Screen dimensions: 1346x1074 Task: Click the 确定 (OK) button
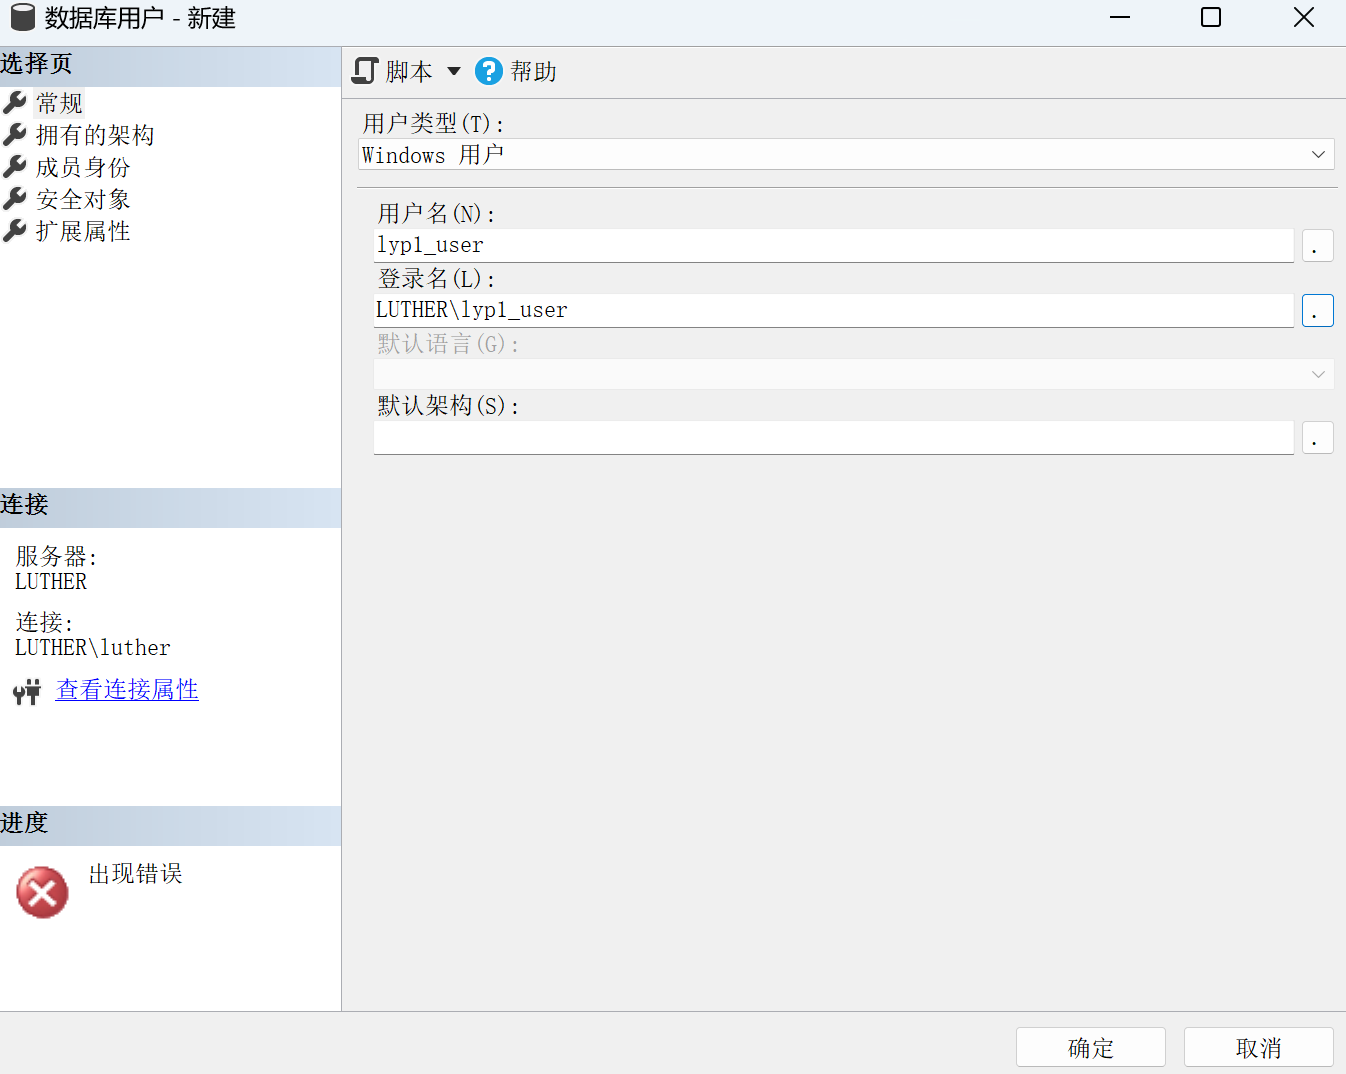(1090, 1047)
